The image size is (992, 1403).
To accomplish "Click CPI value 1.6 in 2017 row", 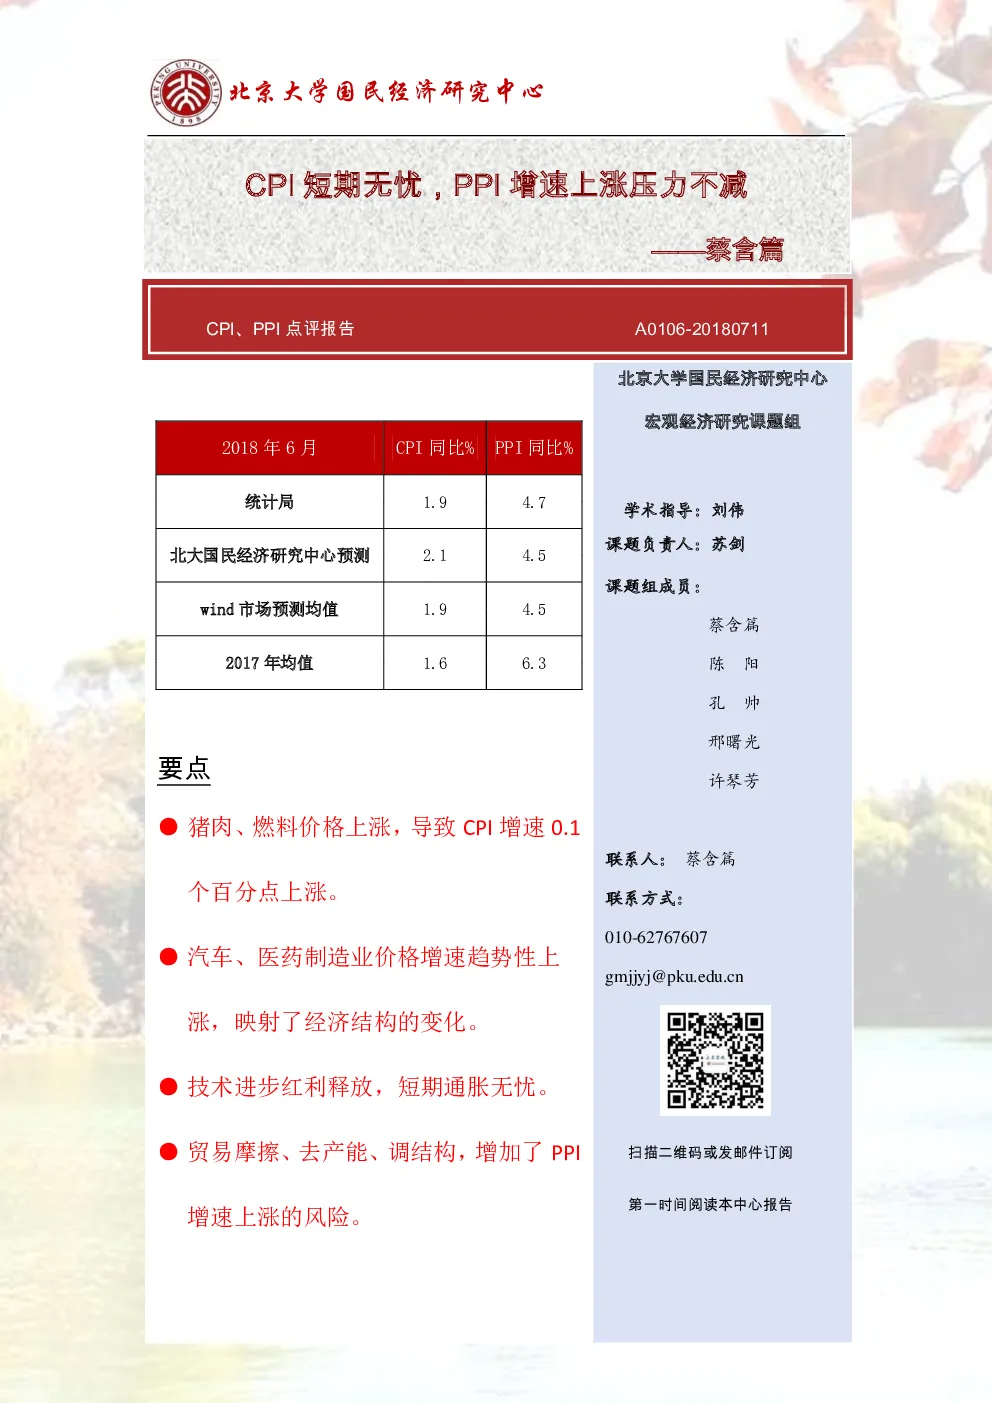I will (435, 664).
